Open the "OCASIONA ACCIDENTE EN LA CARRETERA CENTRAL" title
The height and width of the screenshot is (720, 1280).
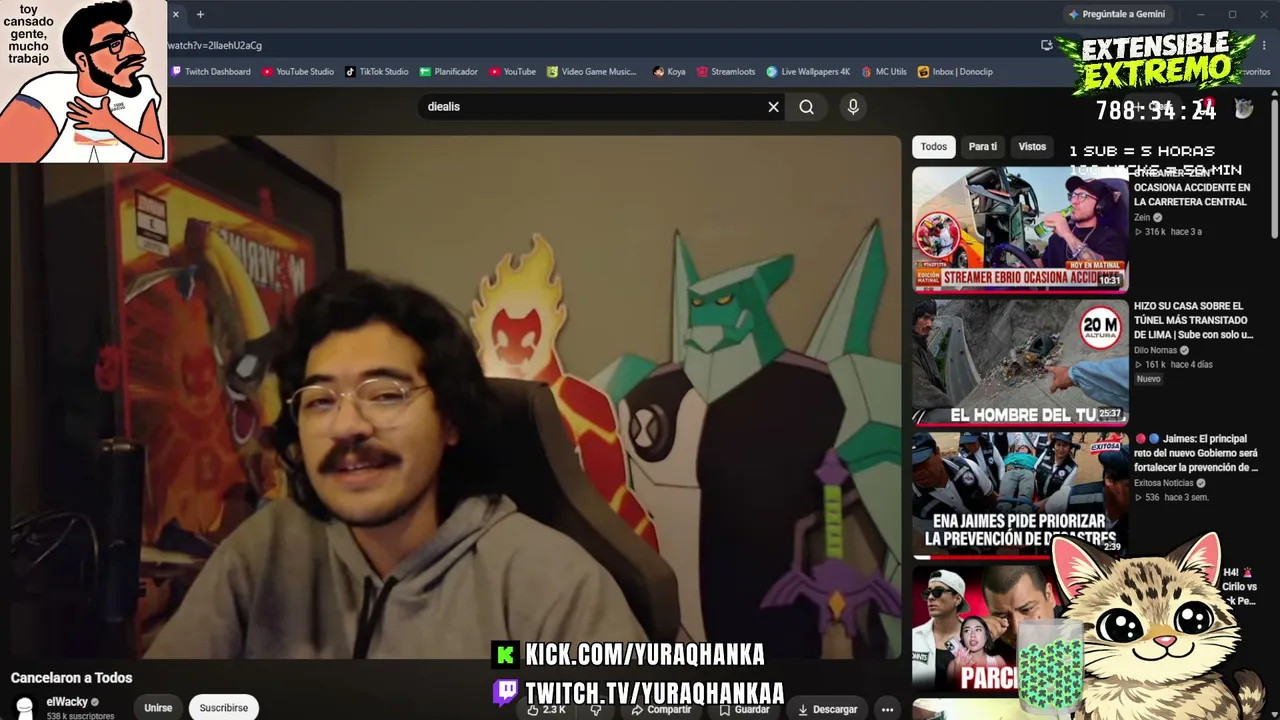pos(1192,188)
